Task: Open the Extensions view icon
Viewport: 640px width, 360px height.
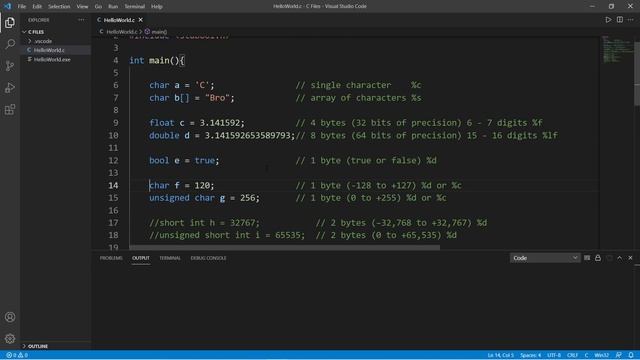Action: tap(10, 109)
